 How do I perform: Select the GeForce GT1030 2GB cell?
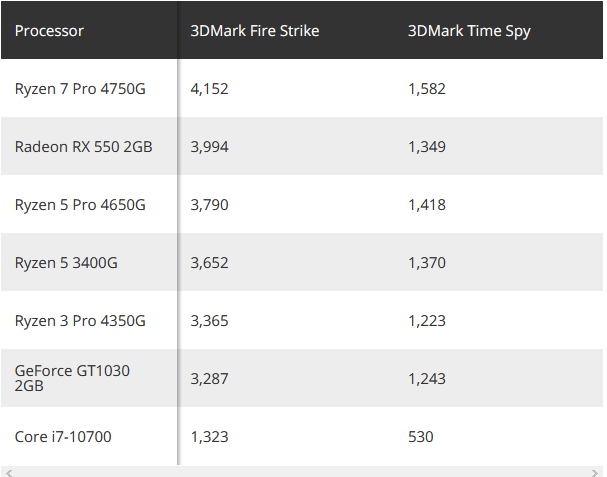pos(72,378)
